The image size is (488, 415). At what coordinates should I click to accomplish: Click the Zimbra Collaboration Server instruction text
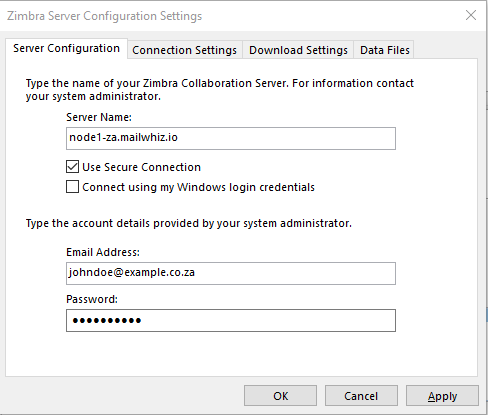tap(220, 90)
